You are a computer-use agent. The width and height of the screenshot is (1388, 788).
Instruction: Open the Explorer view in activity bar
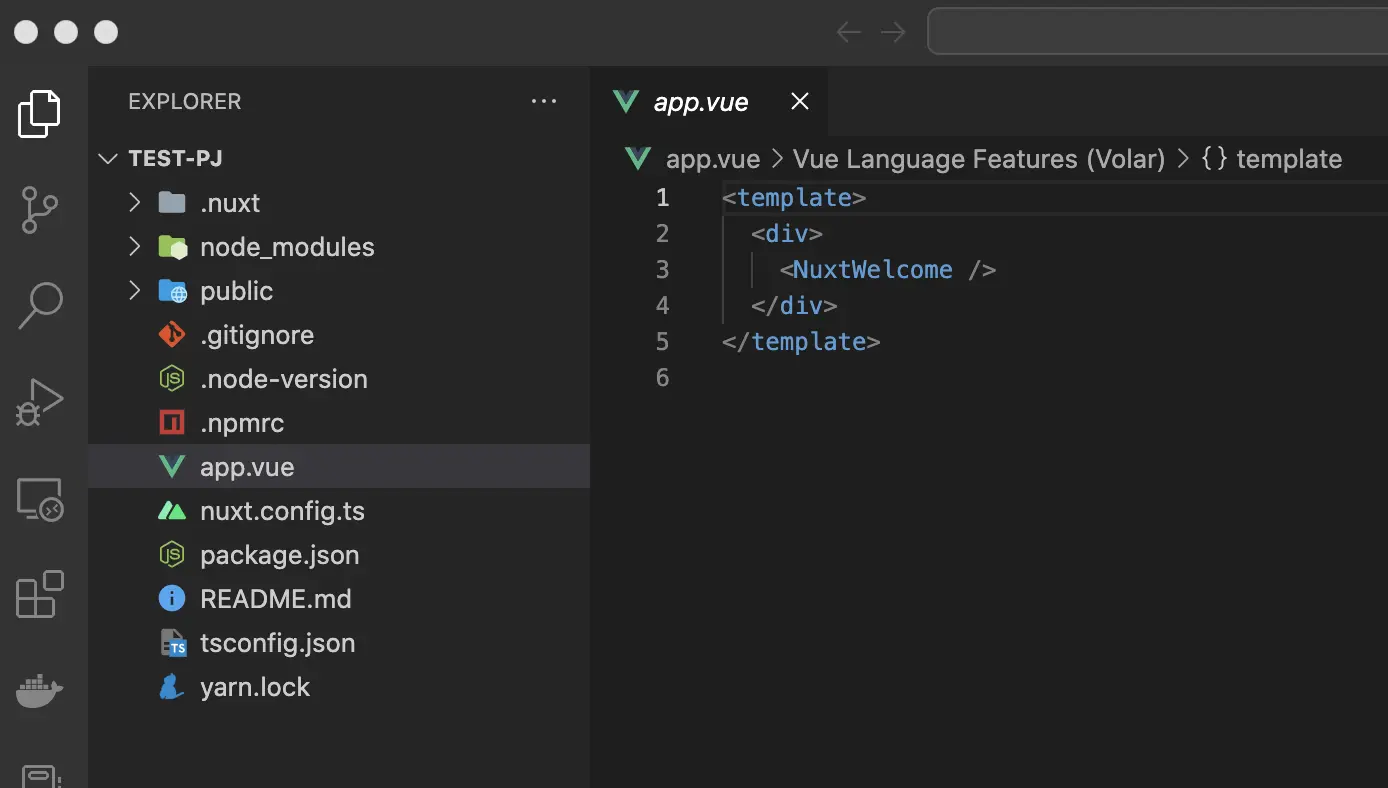pyautogui.click(x=40, y=114)
